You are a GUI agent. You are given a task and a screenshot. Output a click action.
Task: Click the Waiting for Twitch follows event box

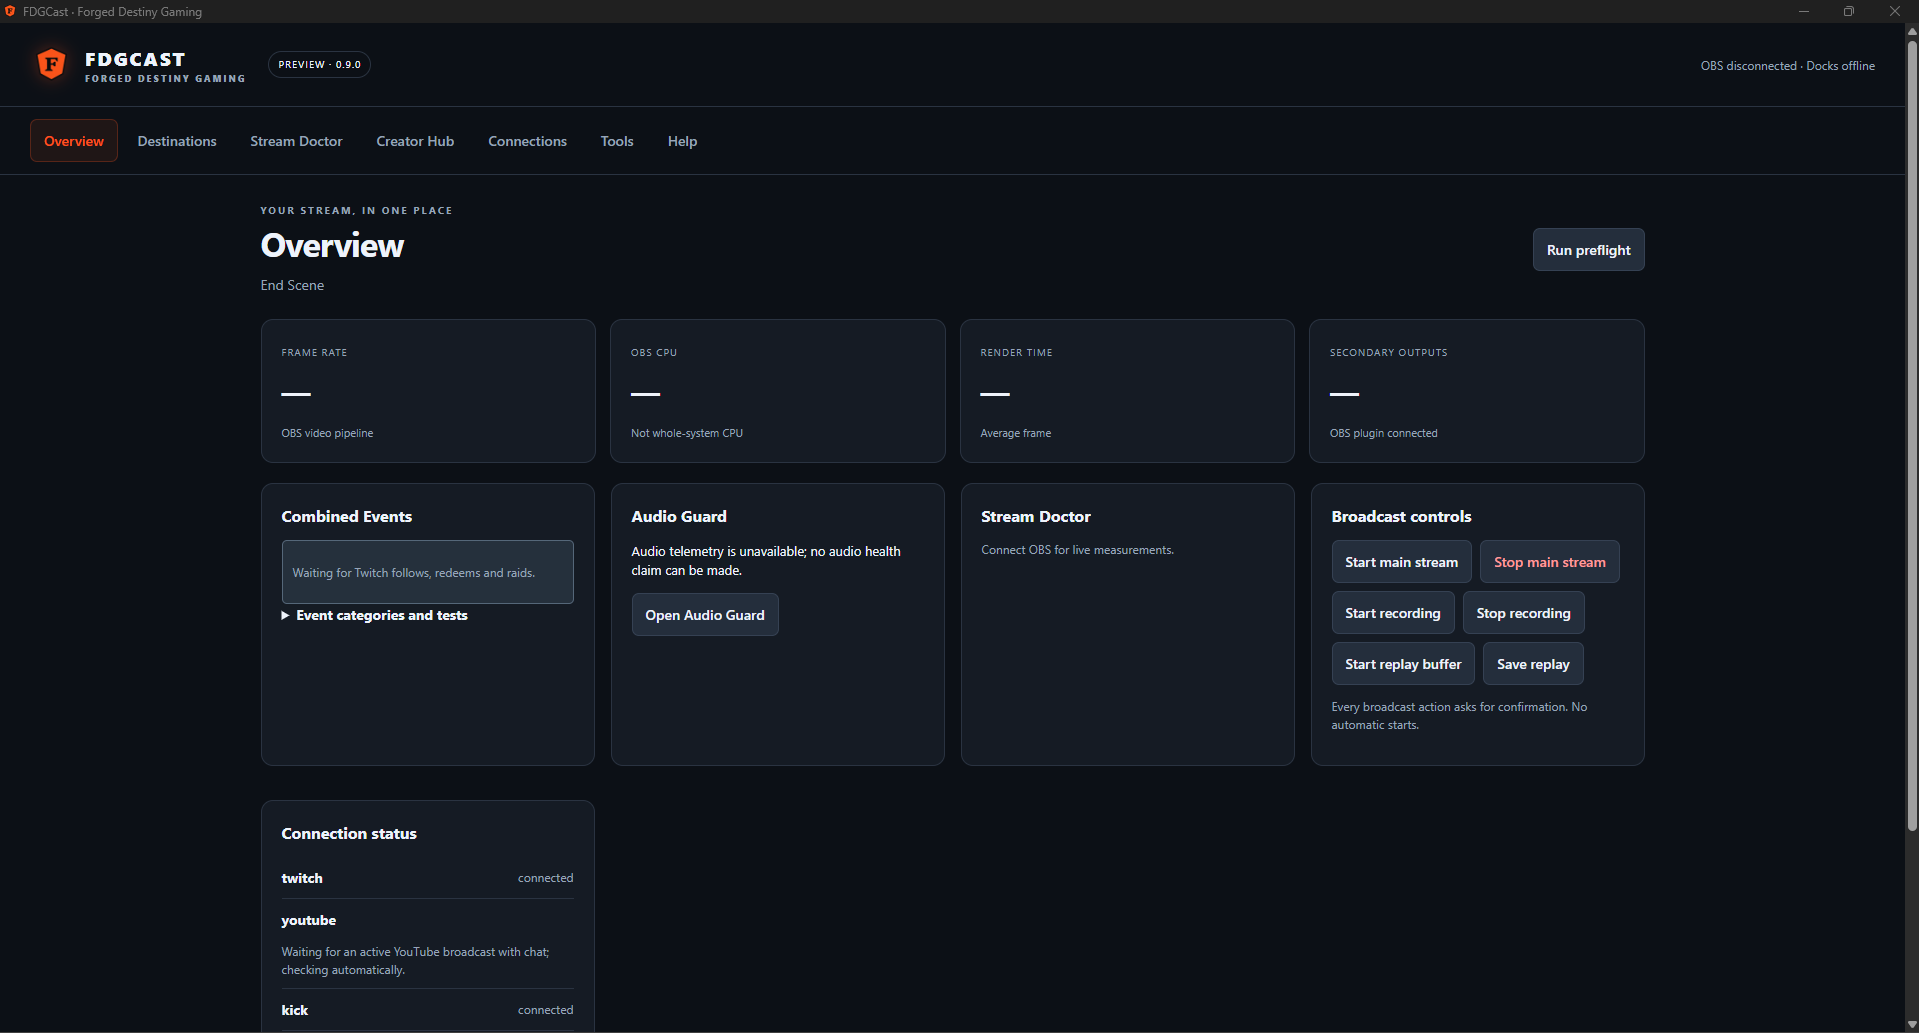click(427, 572)
